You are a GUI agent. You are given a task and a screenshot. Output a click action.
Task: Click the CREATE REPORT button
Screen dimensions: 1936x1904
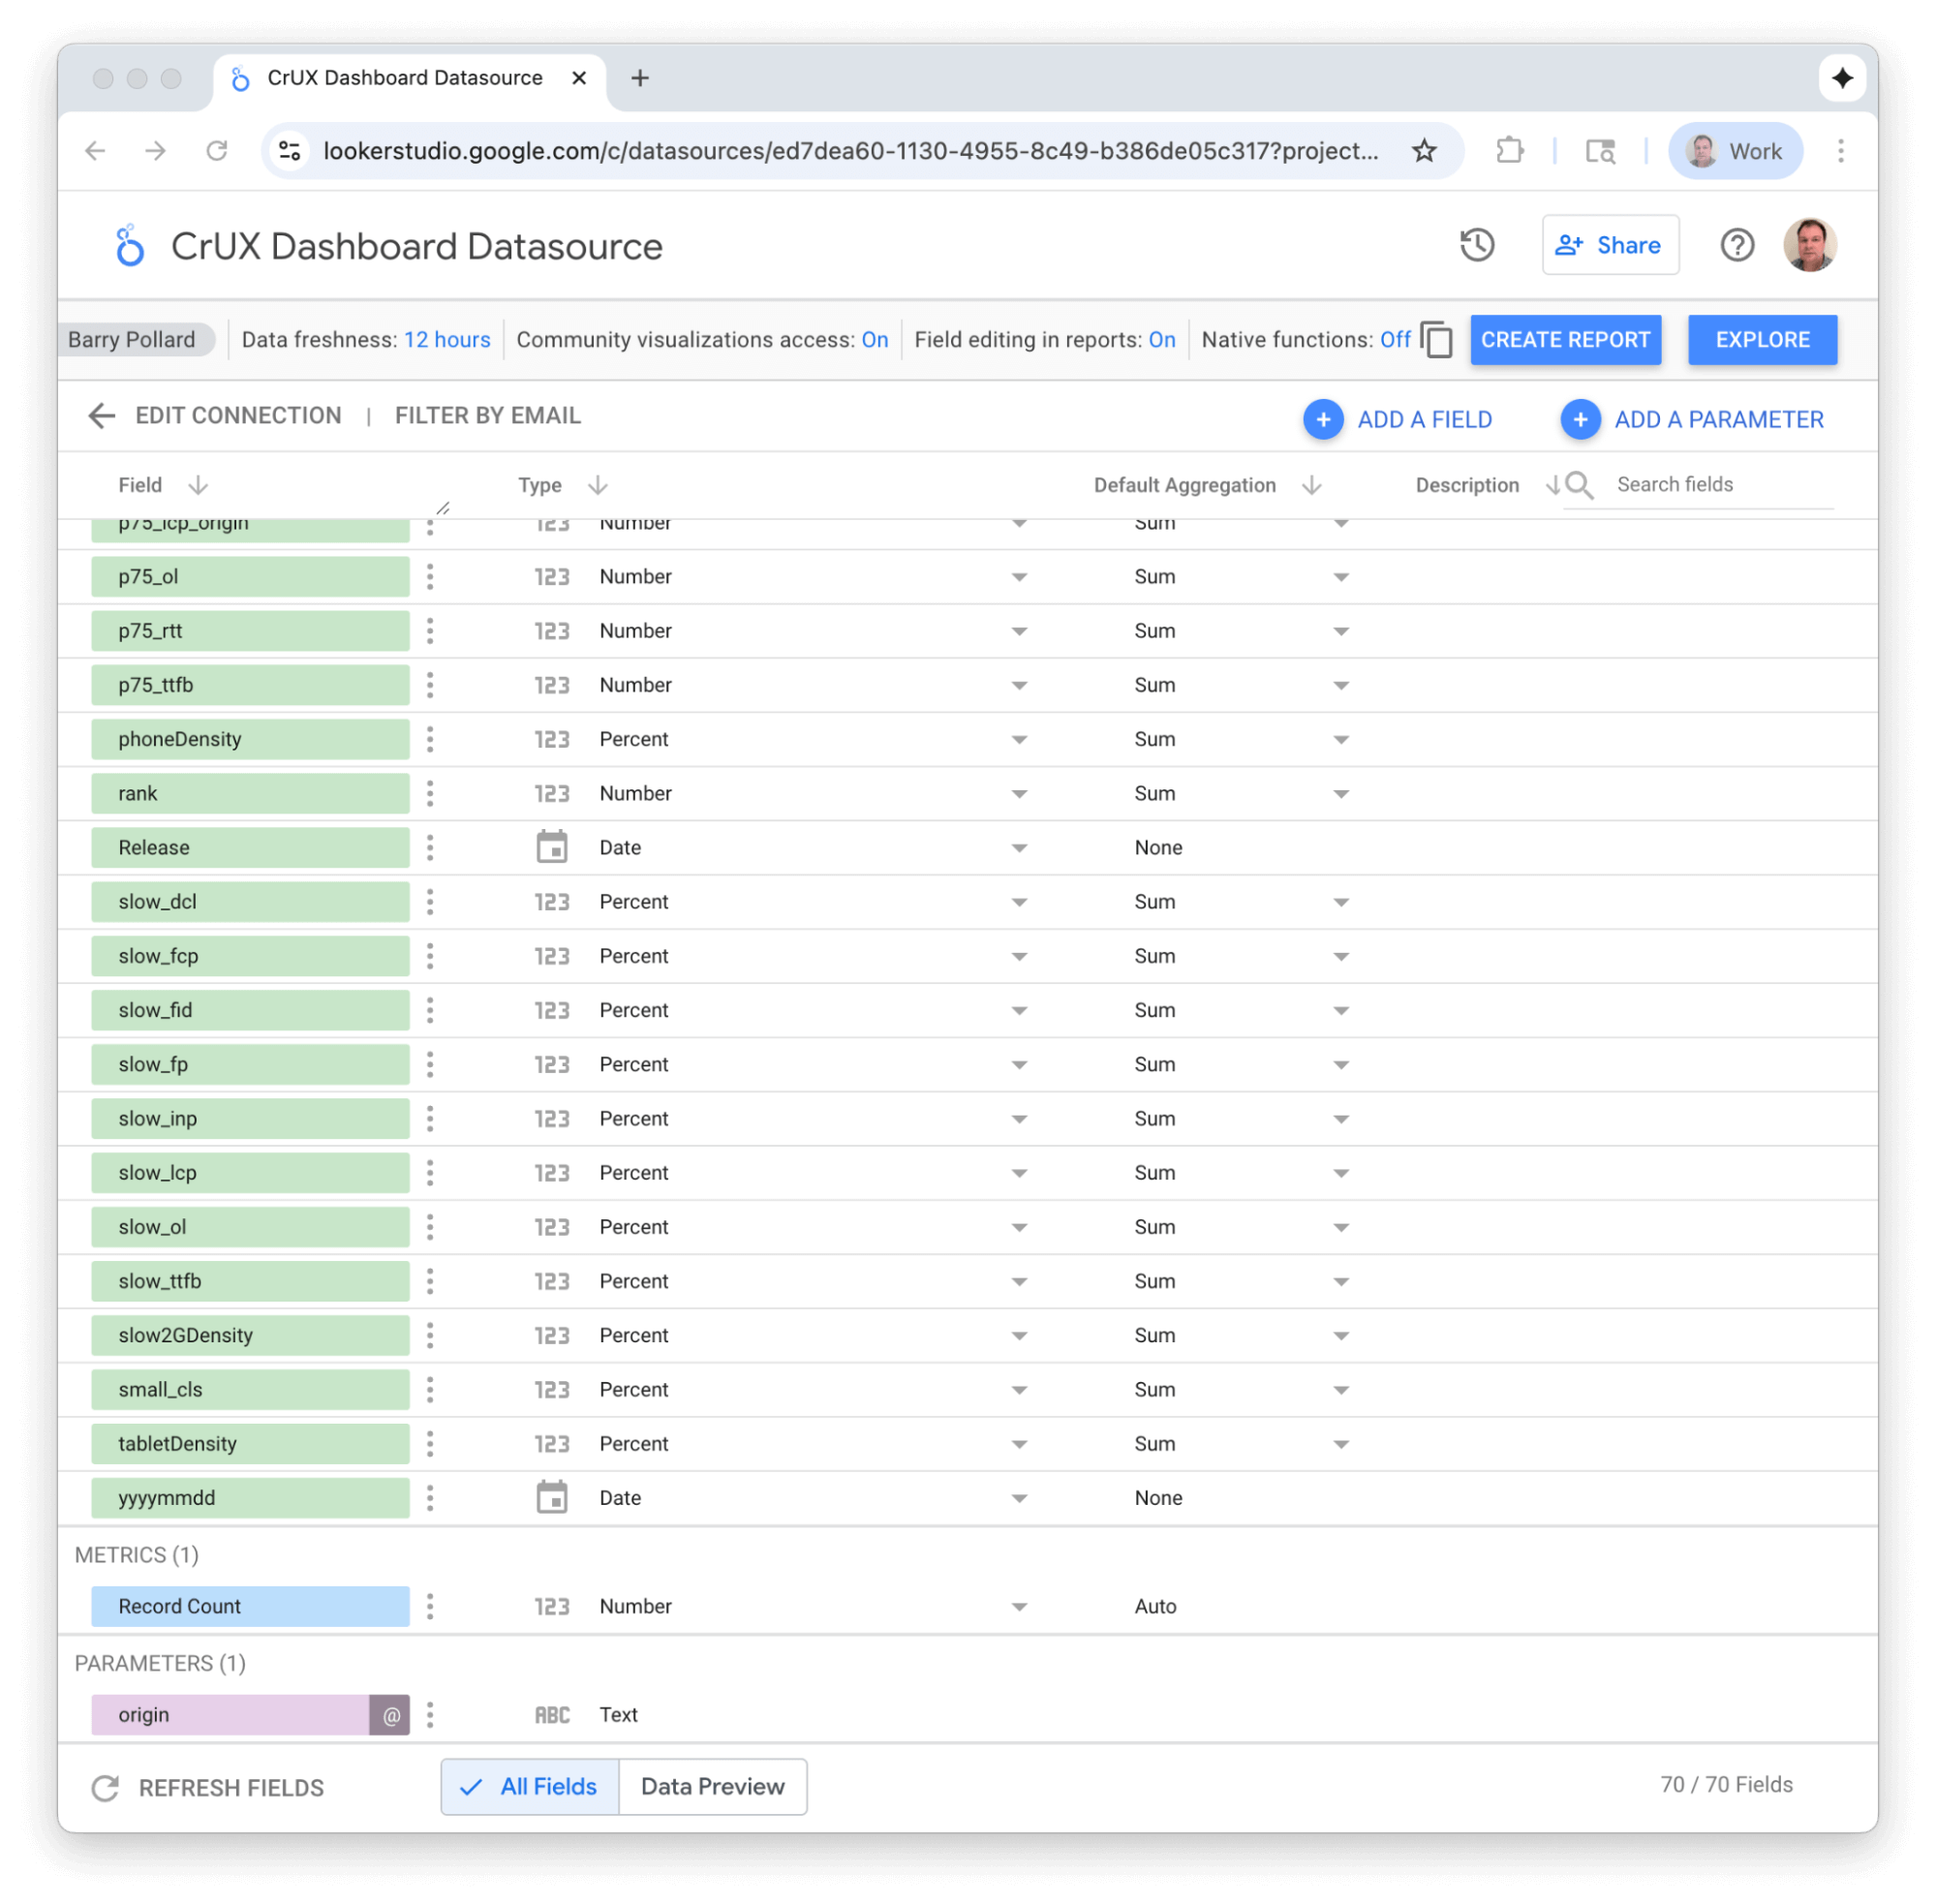pos(1566,340)
